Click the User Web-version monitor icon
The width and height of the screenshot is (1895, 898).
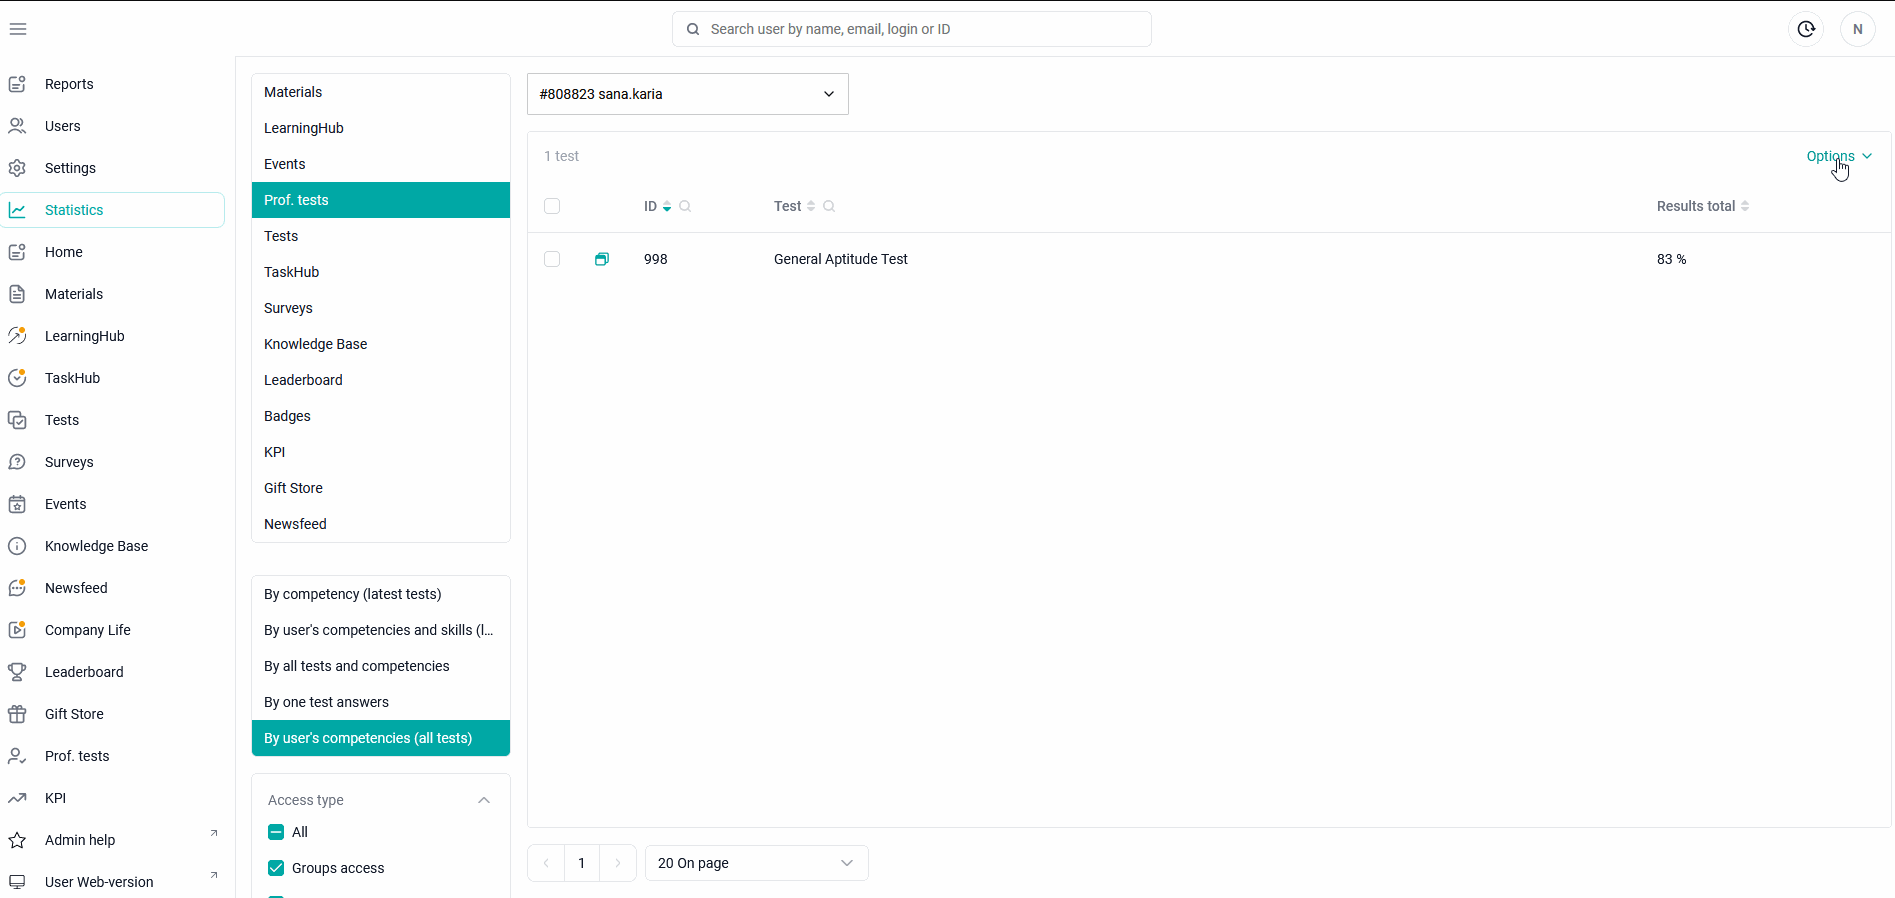coord(17,882)
